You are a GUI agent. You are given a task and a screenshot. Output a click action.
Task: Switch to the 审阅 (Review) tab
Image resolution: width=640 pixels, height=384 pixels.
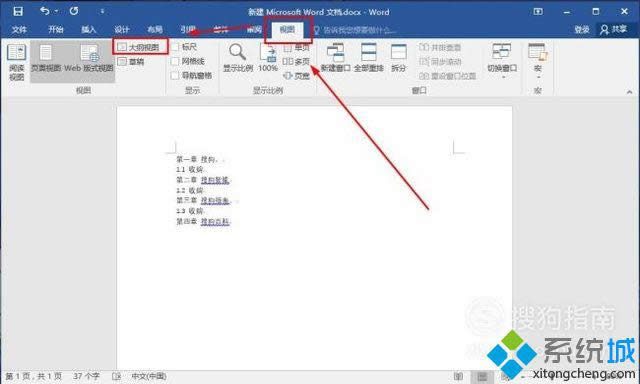click(254, 29)
